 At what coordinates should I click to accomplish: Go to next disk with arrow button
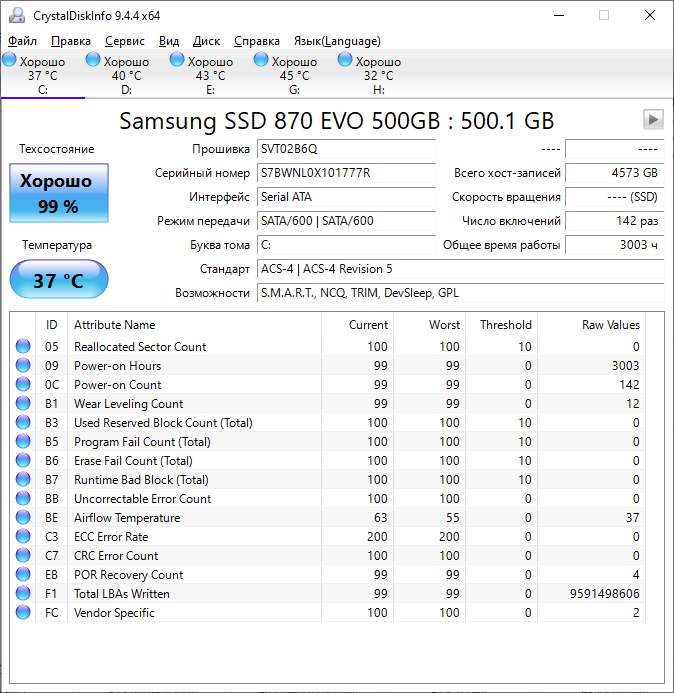click(653, 120)
